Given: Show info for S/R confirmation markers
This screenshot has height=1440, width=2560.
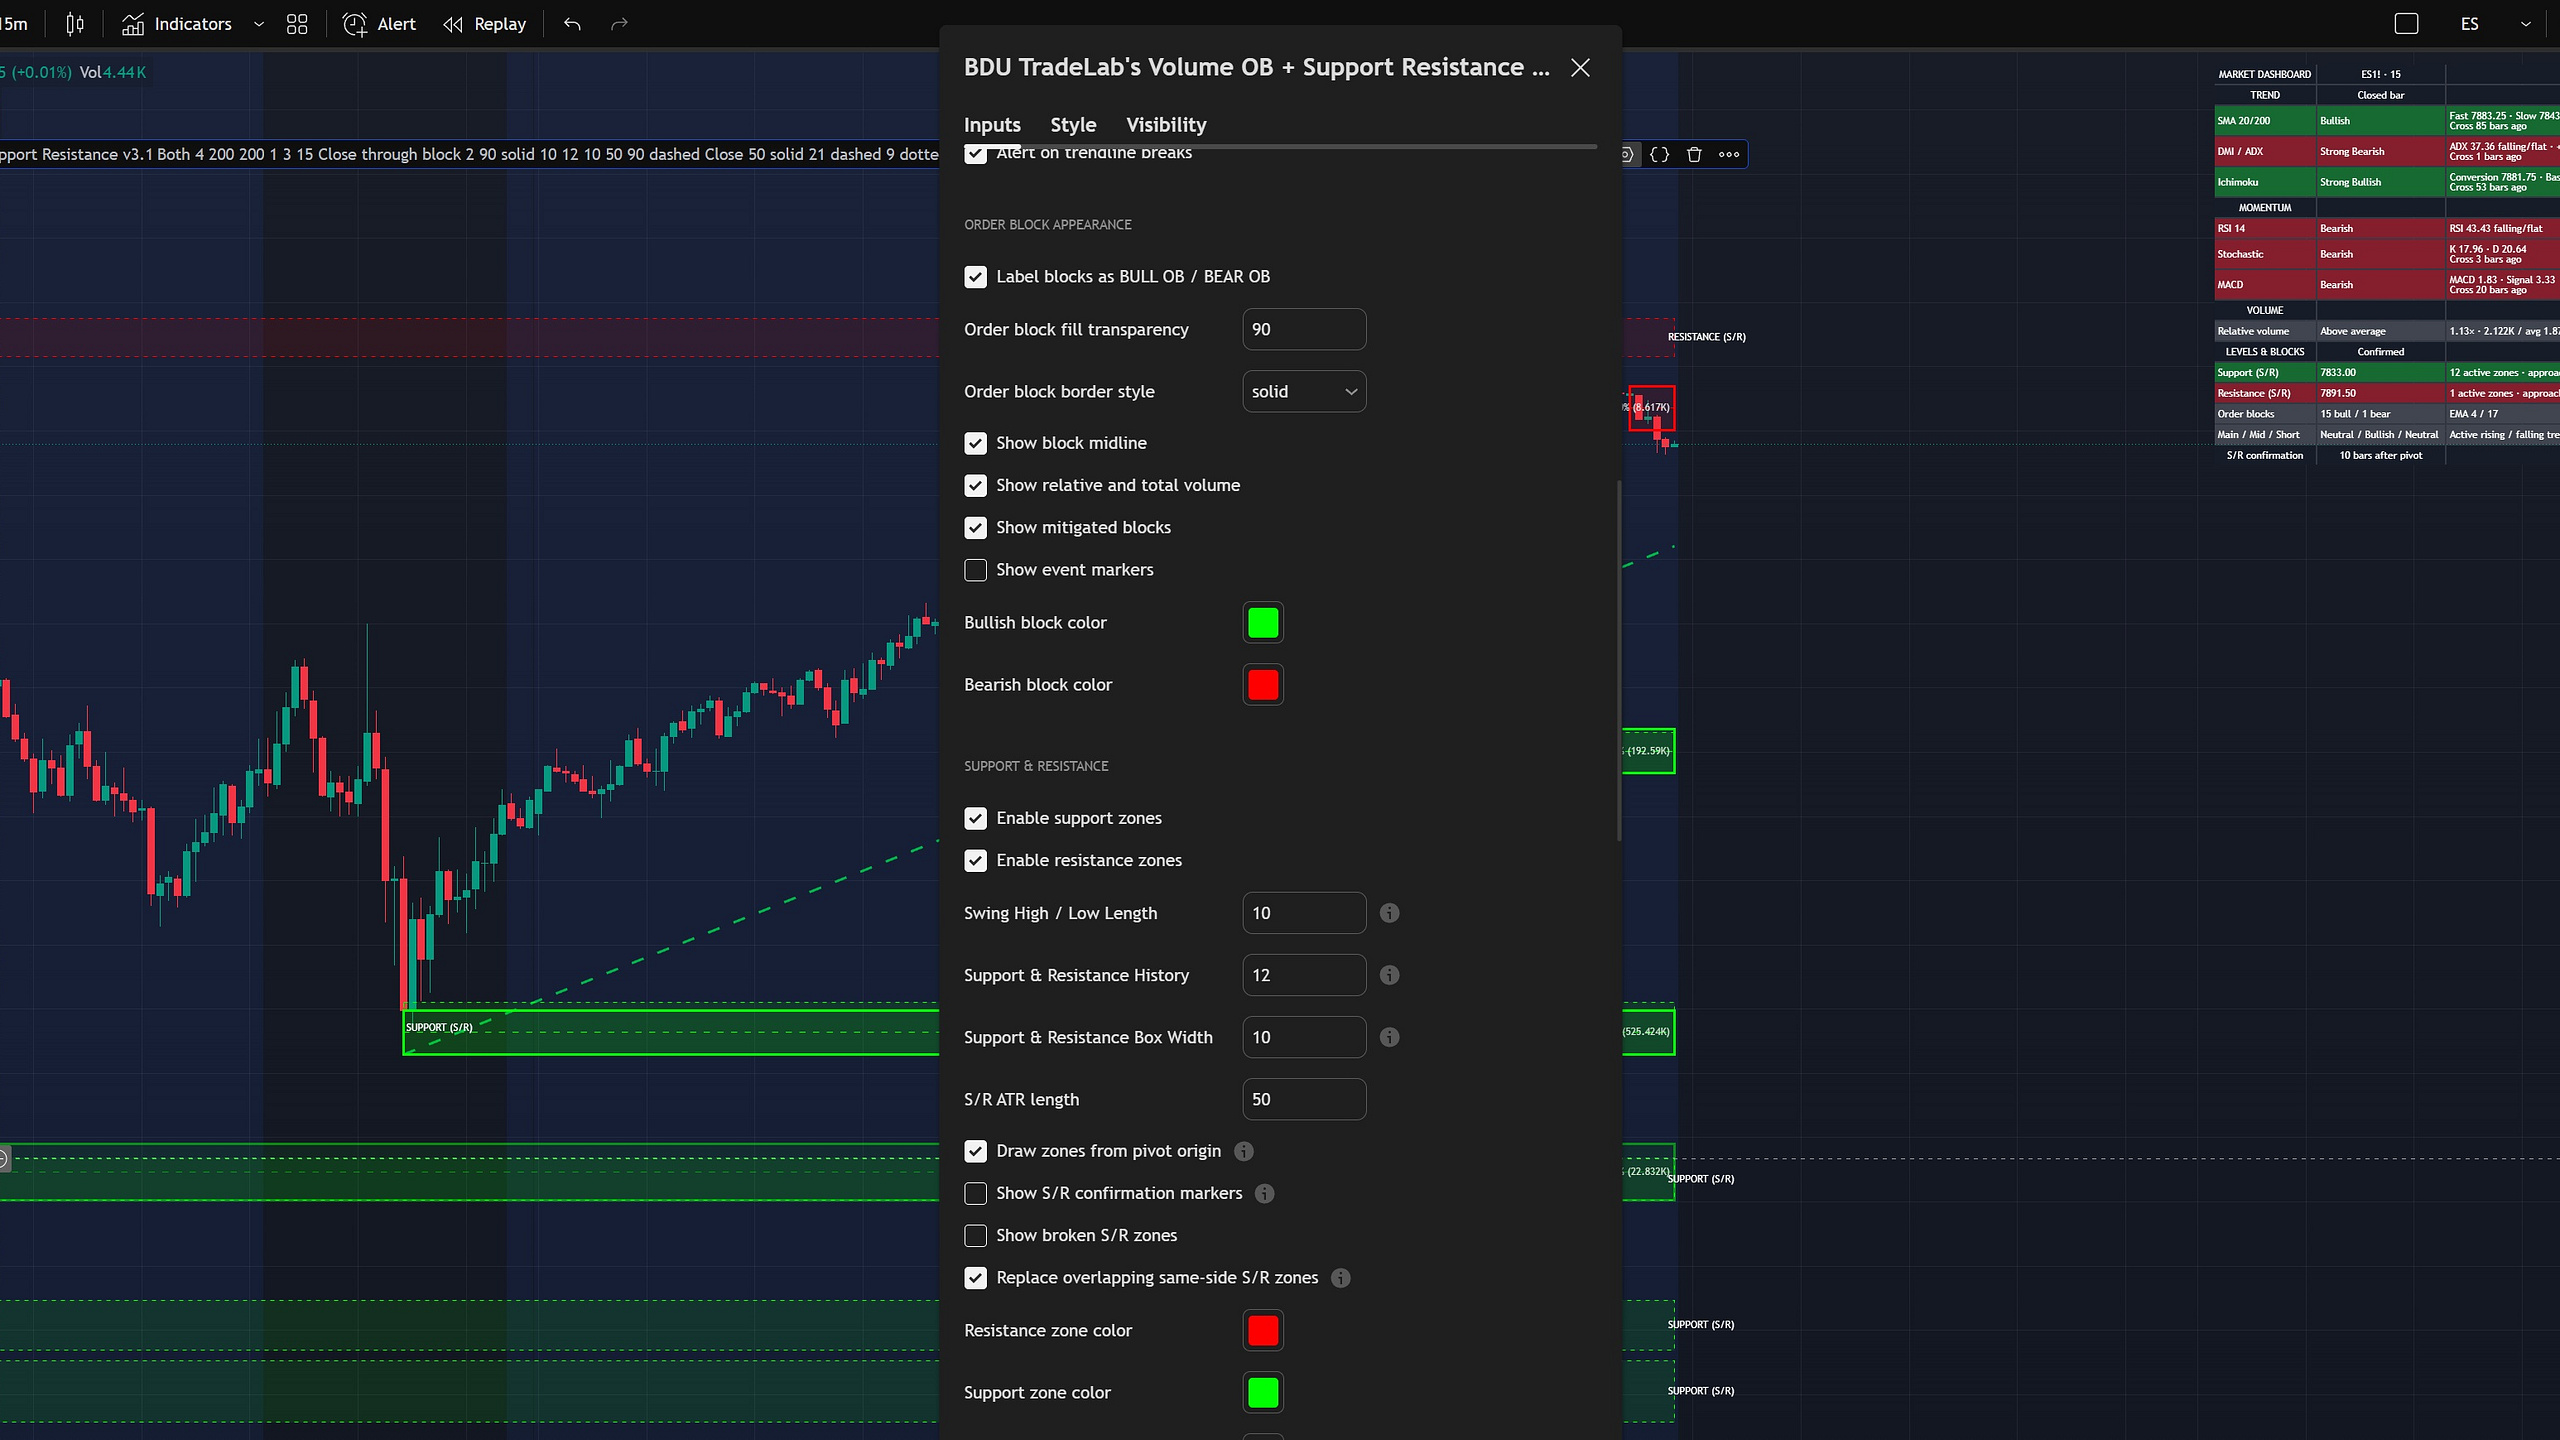Looking at the screenshot, I should [x=1264, y=1193].
